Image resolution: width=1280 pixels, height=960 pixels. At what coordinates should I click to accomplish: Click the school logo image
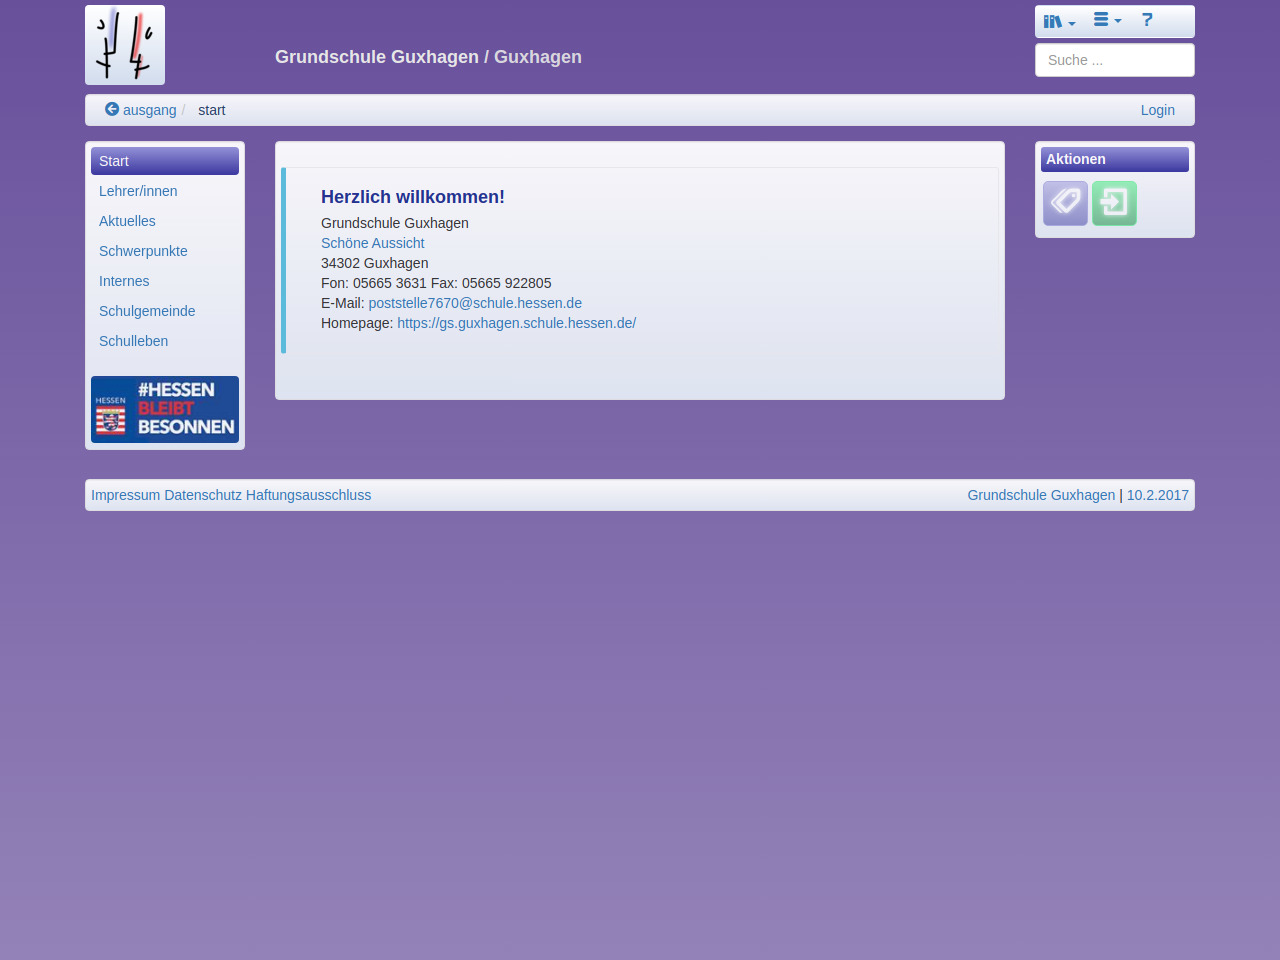click(x=125, y=45)
